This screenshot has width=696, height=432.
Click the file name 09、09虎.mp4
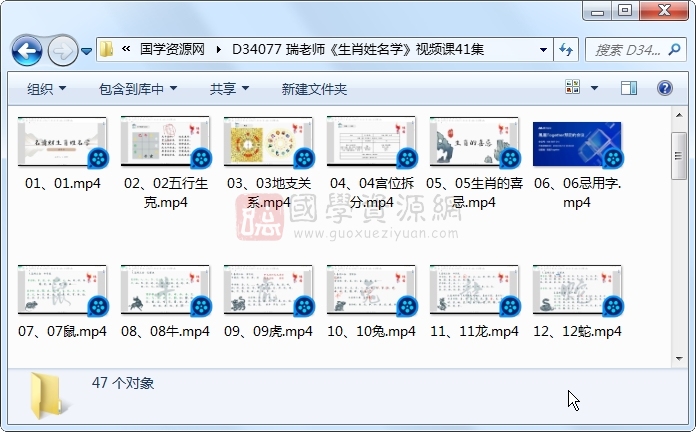pyautogui.click(x=269, y=331)
